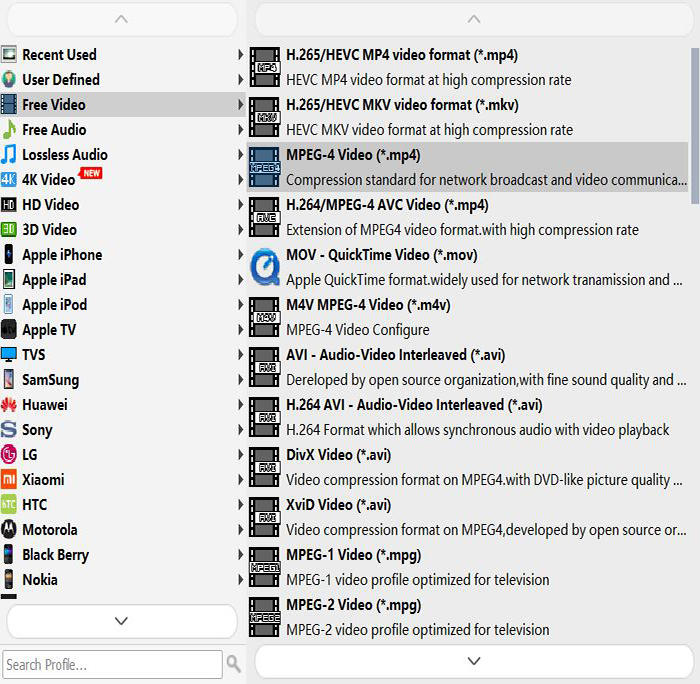Expand the Free Audio submenu arrow
Screen dimensions: 700x684
pos(241,129)
